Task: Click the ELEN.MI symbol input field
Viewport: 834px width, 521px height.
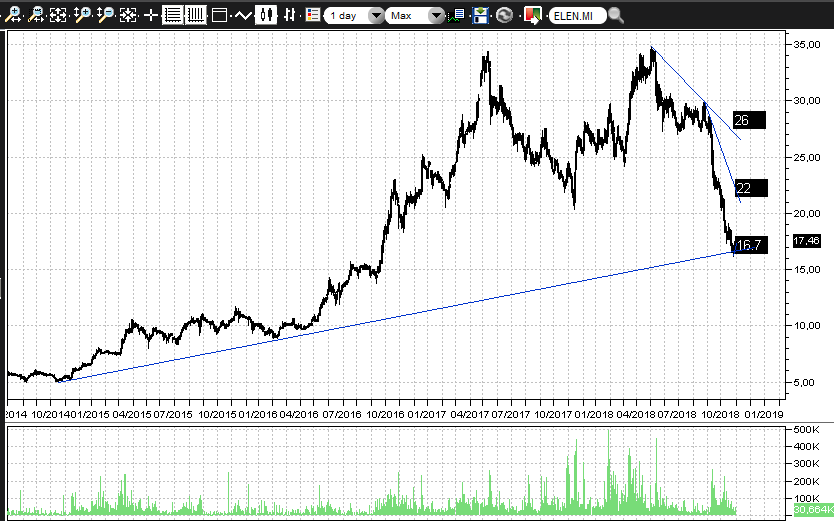Action: (x=578, y=15)
